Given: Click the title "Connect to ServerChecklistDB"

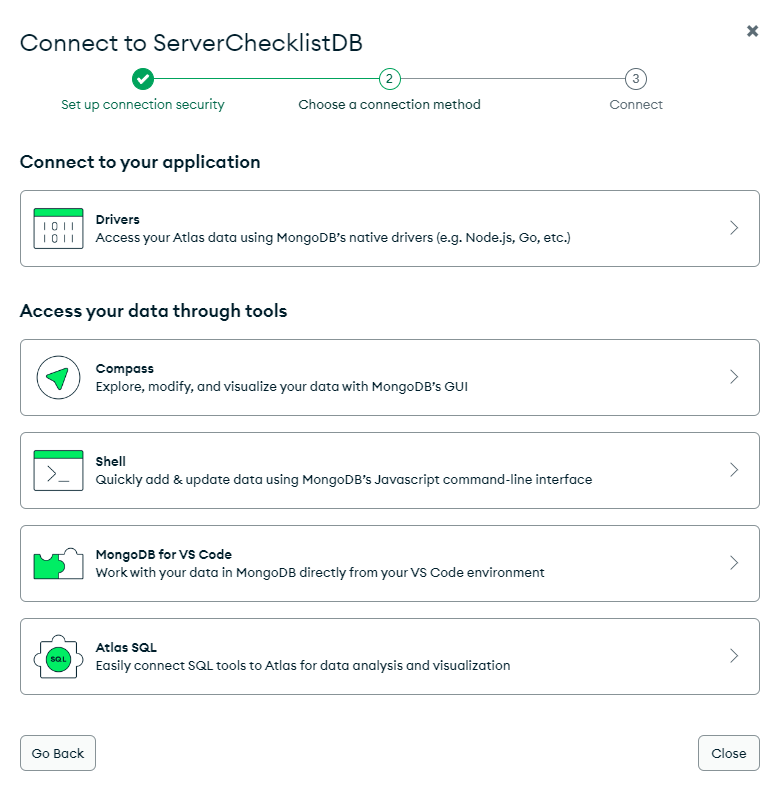Looking at the screenshot, I should pos(191,43).
